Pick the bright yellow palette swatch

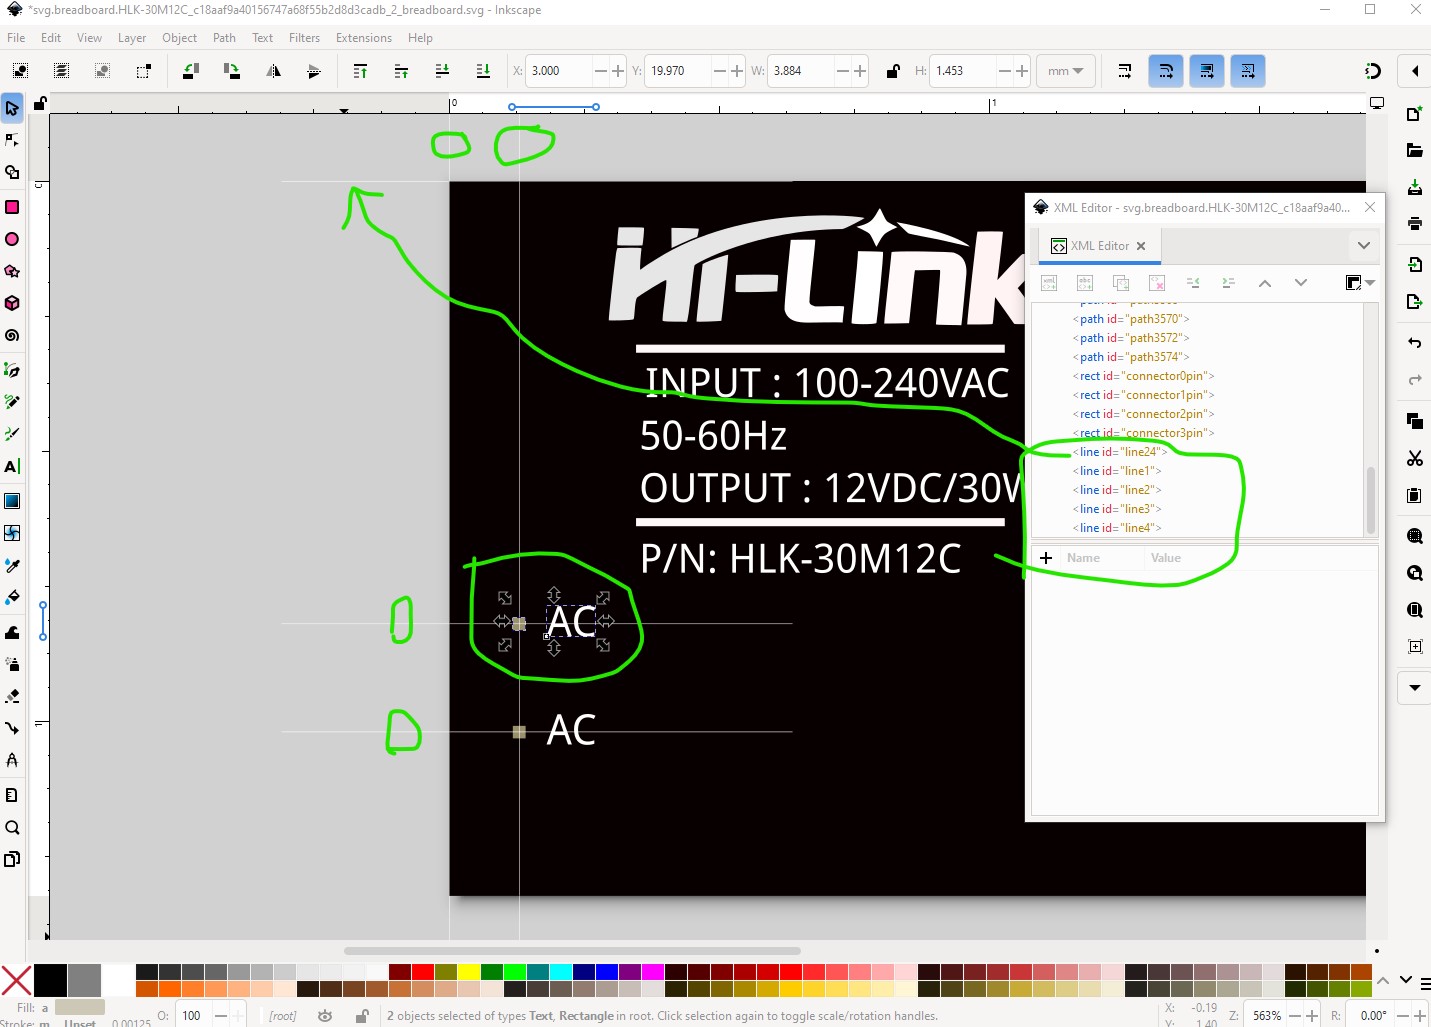(468, 972)
